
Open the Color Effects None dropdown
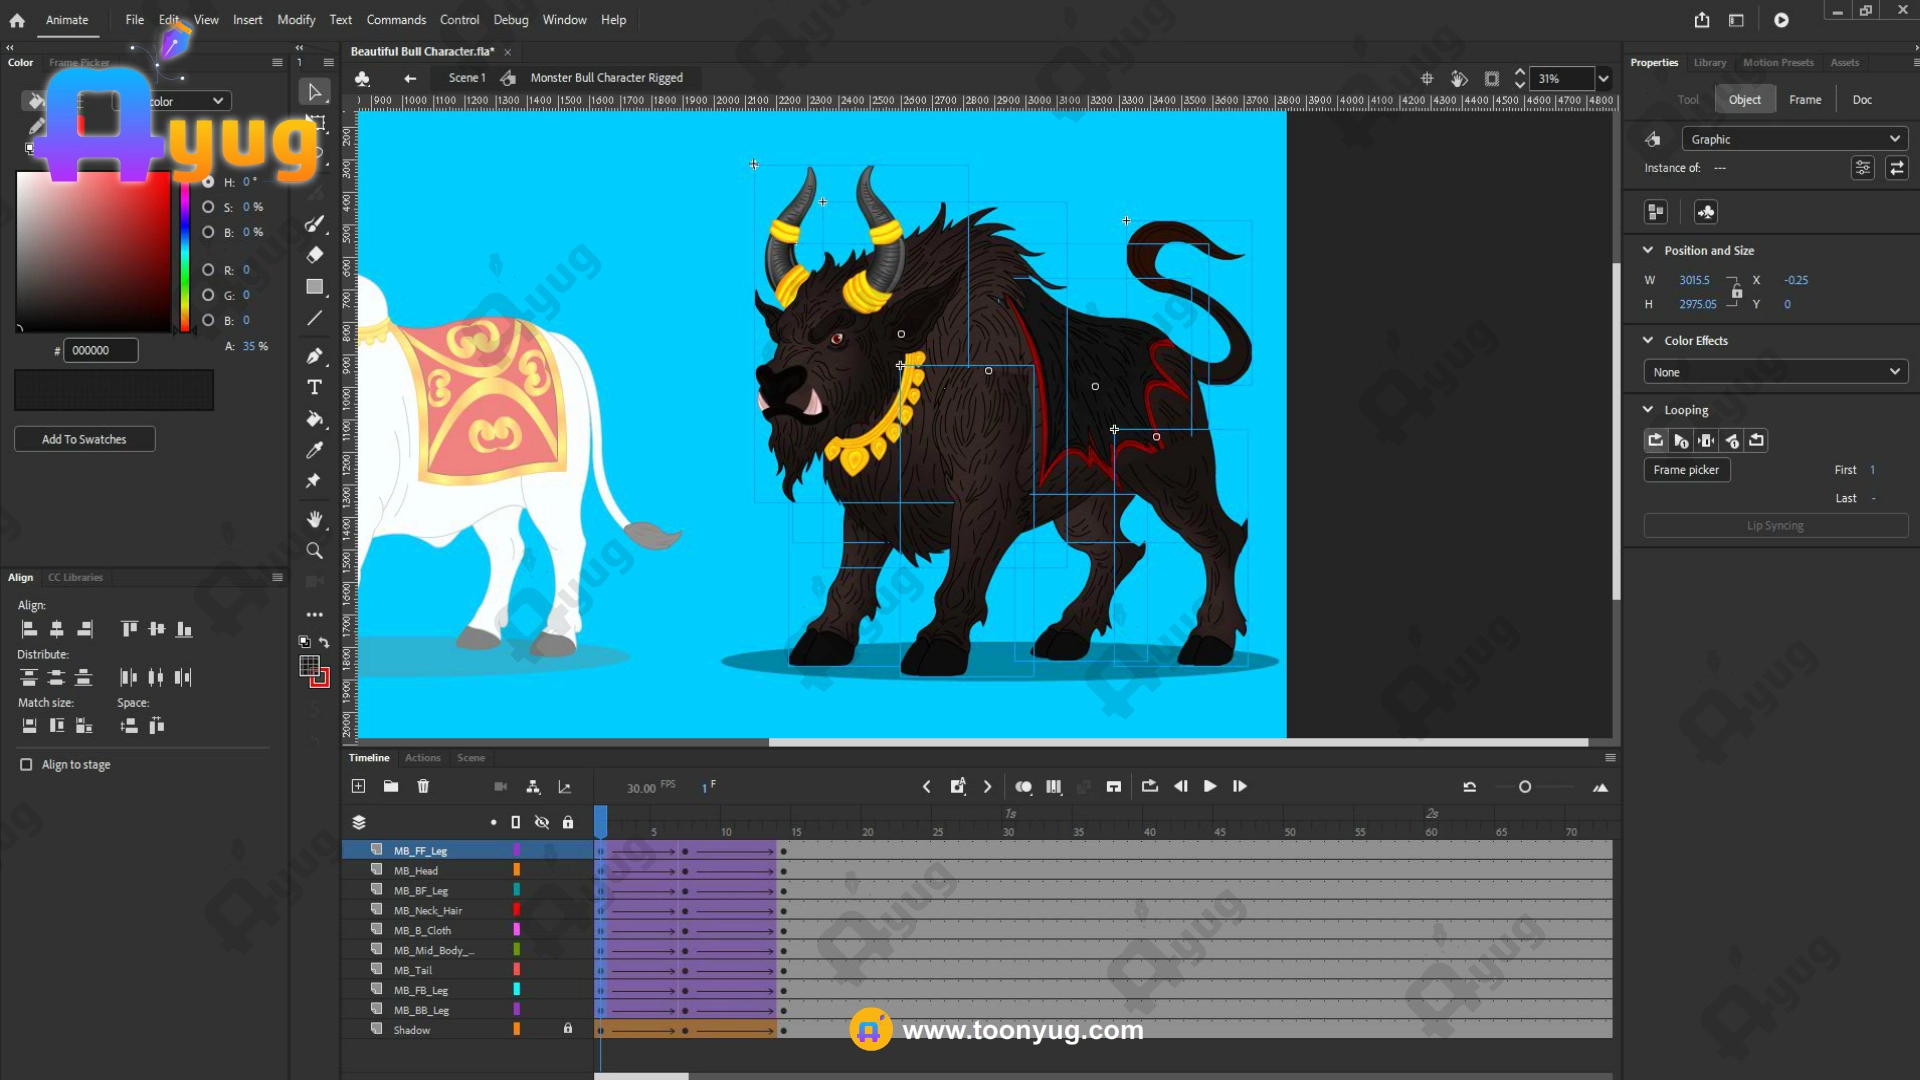pos(1775,372)
